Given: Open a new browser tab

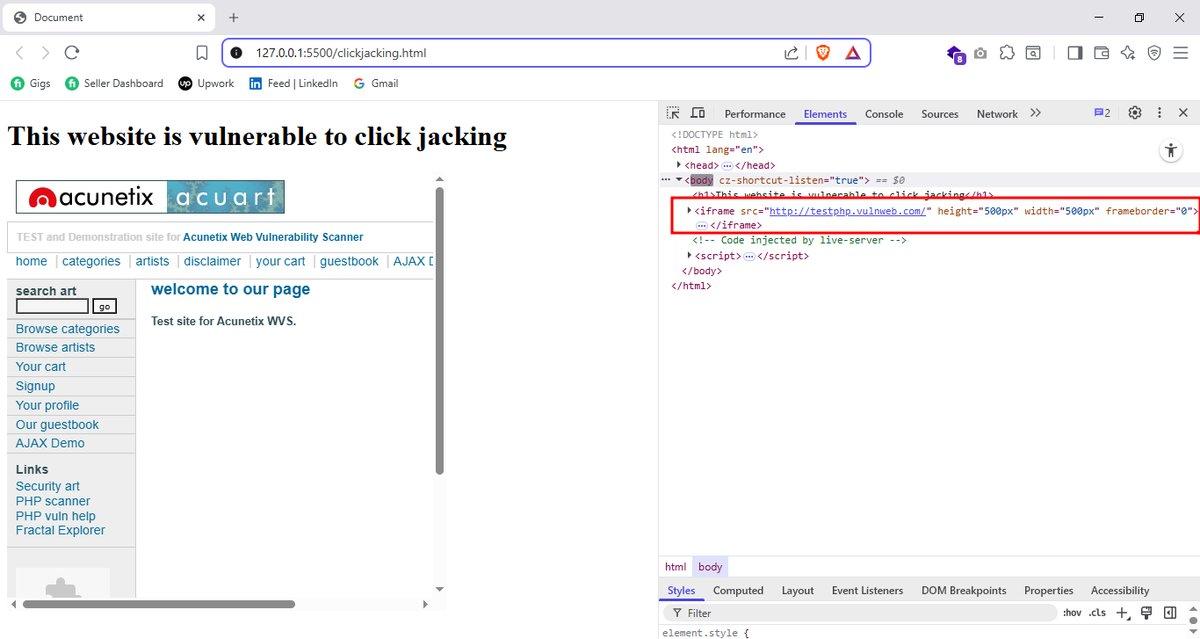Looking at the screenshot, I should click(234, 17).
